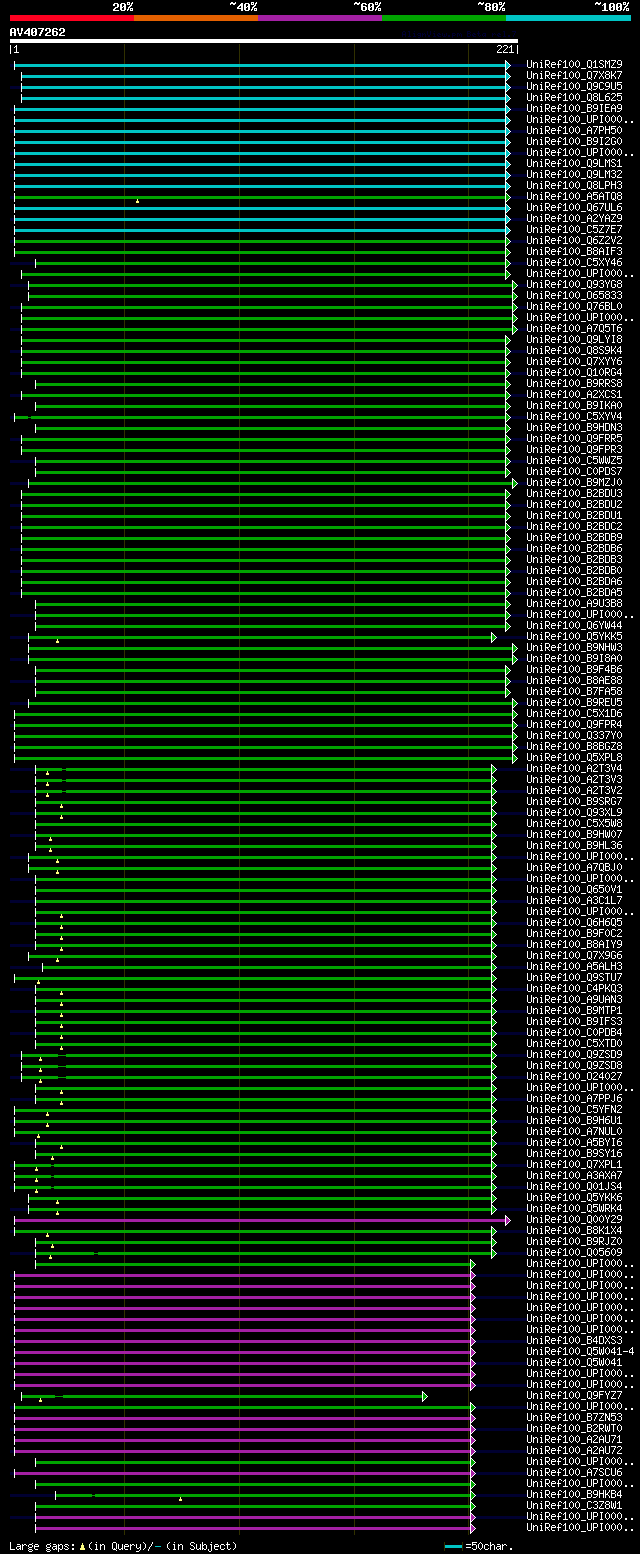Click the cyan segment of the identity legend
640x1554 pixels.
pos(568,18)
